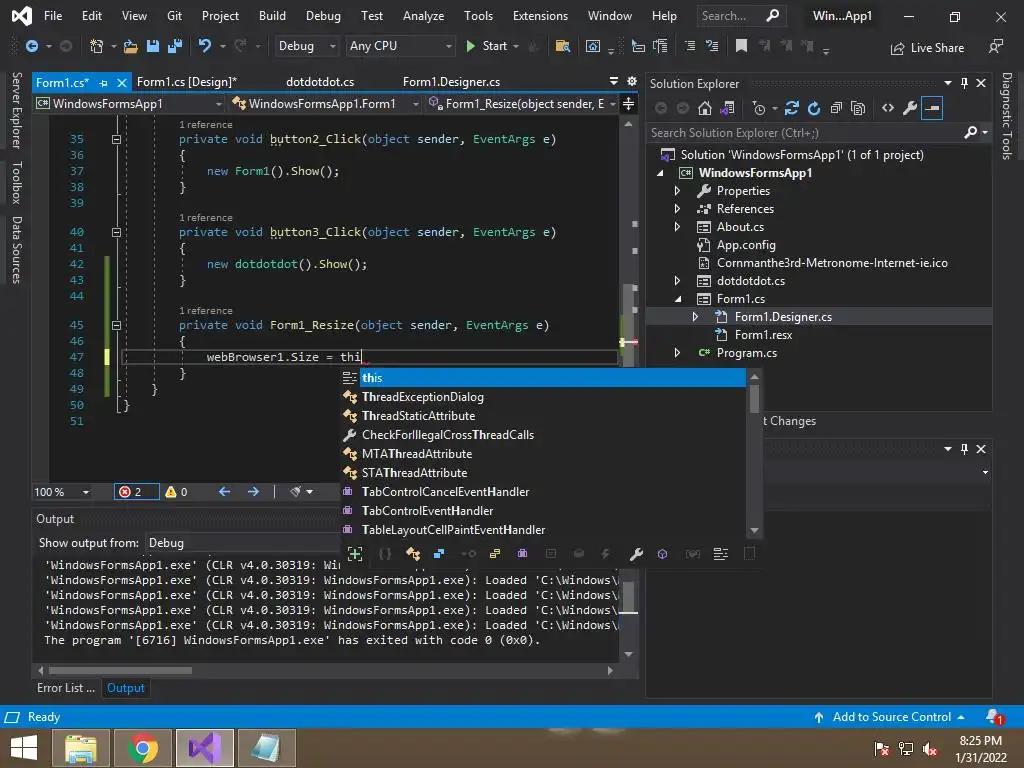Screen dimensions: 1024x768
Task: Toggle the IntelliSense snippets filter checkbox
Action: [749, 554]
